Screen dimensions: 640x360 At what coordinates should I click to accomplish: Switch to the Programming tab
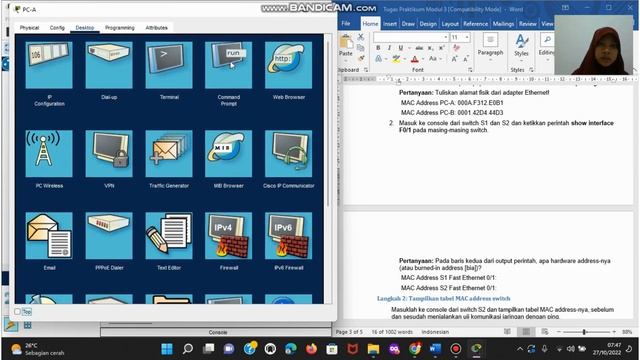[120, 28]
